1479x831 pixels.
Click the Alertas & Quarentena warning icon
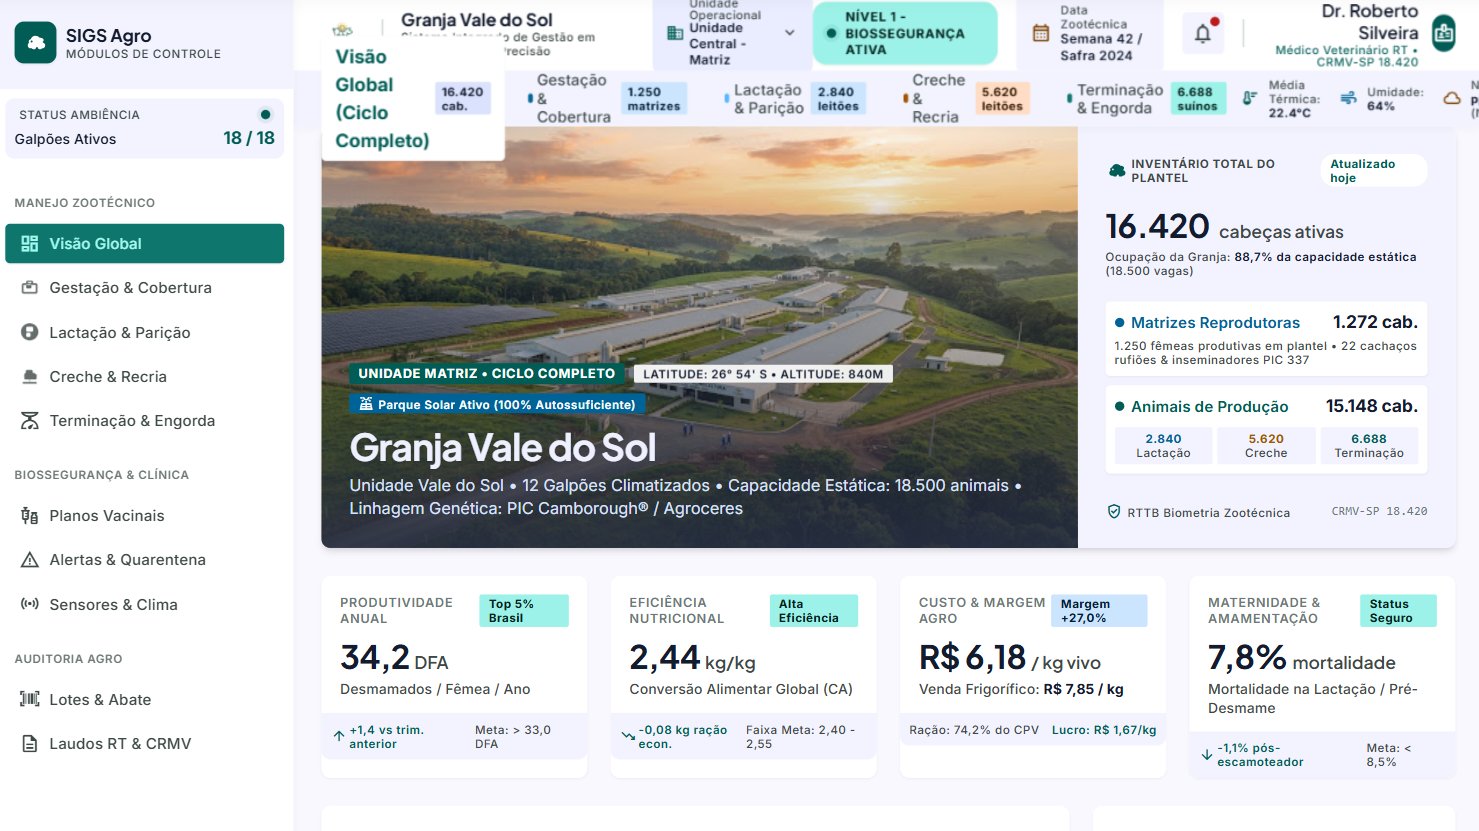point(30,560)
